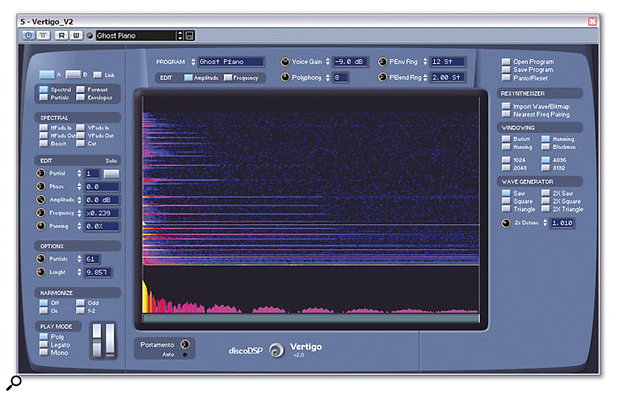Click the Voice Gain knob
The height and width of the screenshot is (397, 620).
coord(285,62)
